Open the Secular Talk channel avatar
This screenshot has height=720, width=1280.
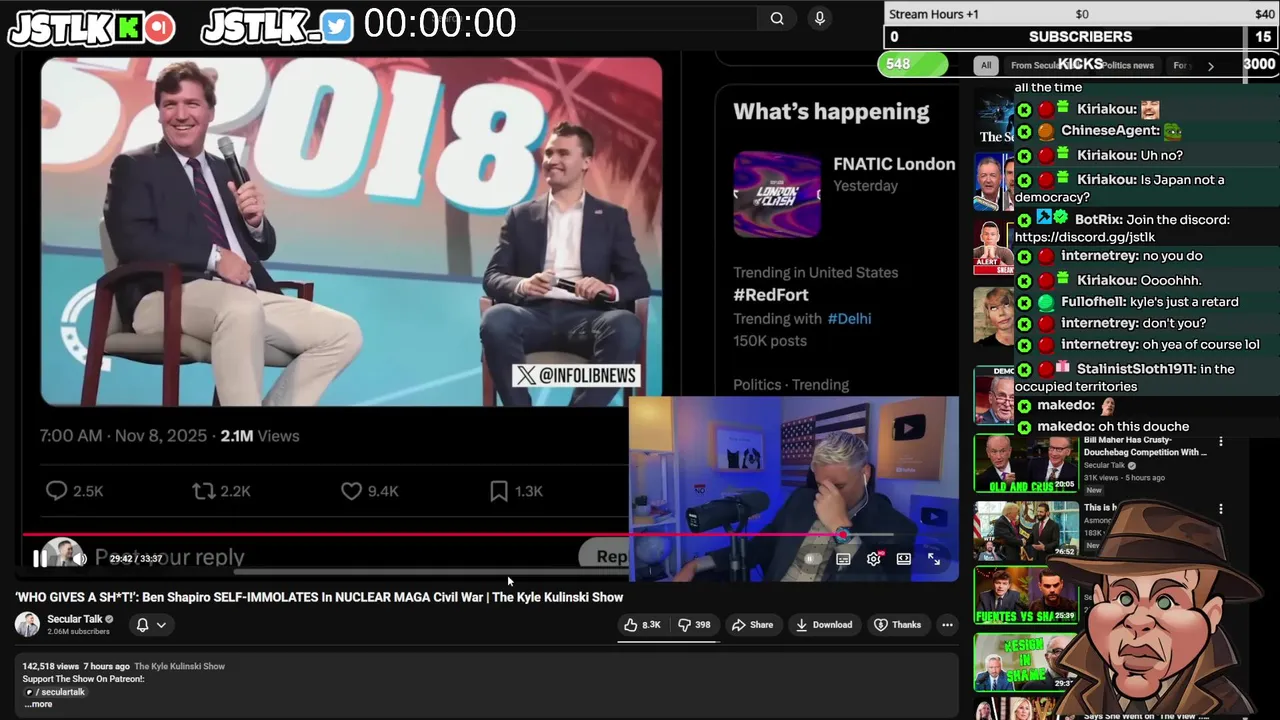click(27, 625)
